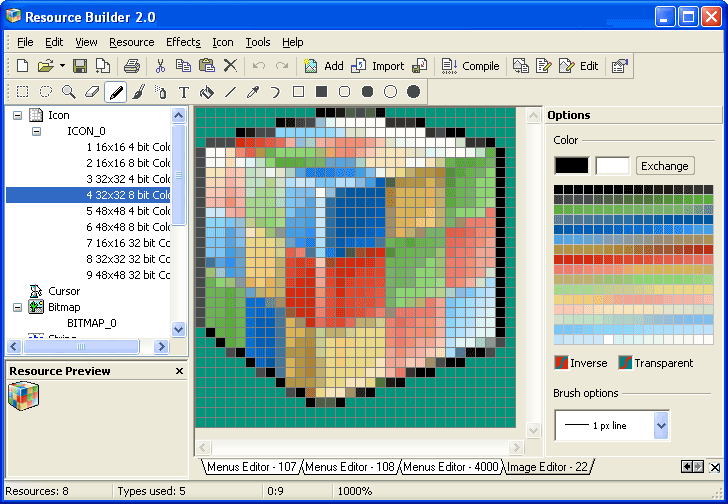The image size is (728, 504).
Task: Open the Effects menu
Action: pos(183,42)
